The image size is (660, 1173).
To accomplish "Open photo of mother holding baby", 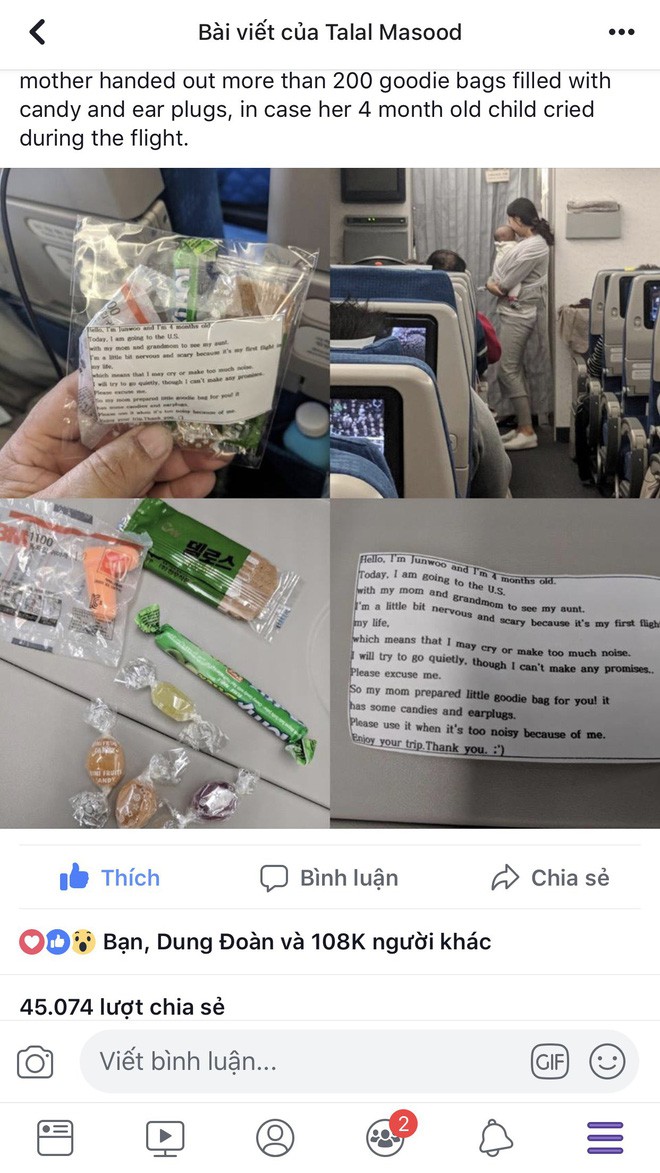I will pos(495,333).
